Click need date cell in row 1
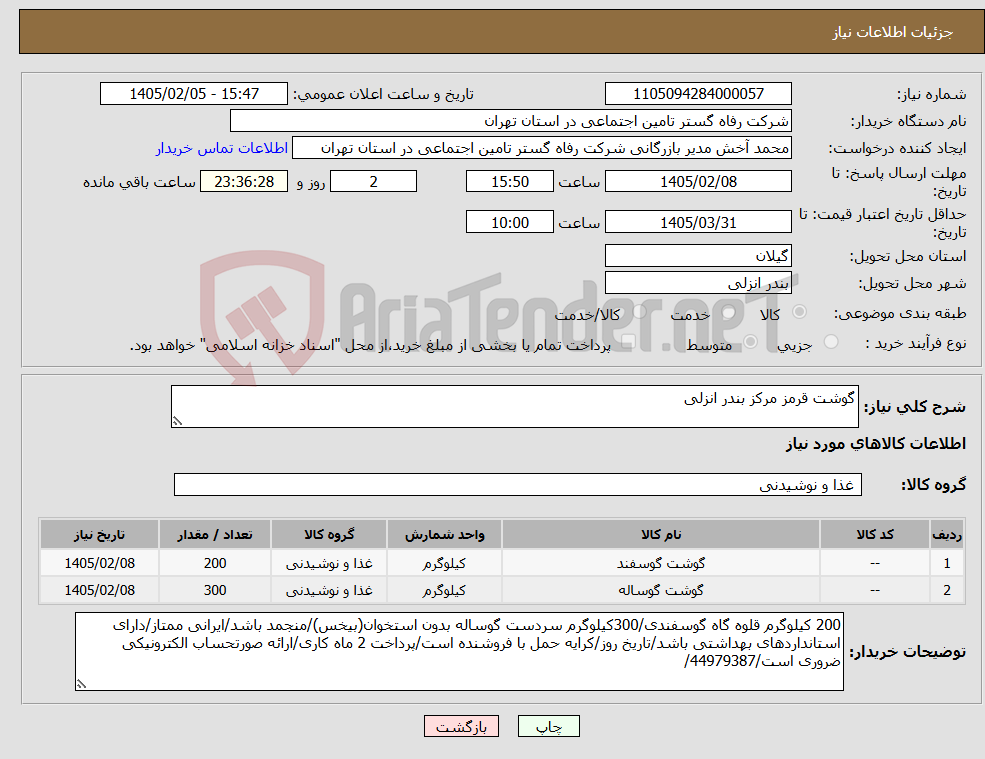 click(x=99, y=563)
